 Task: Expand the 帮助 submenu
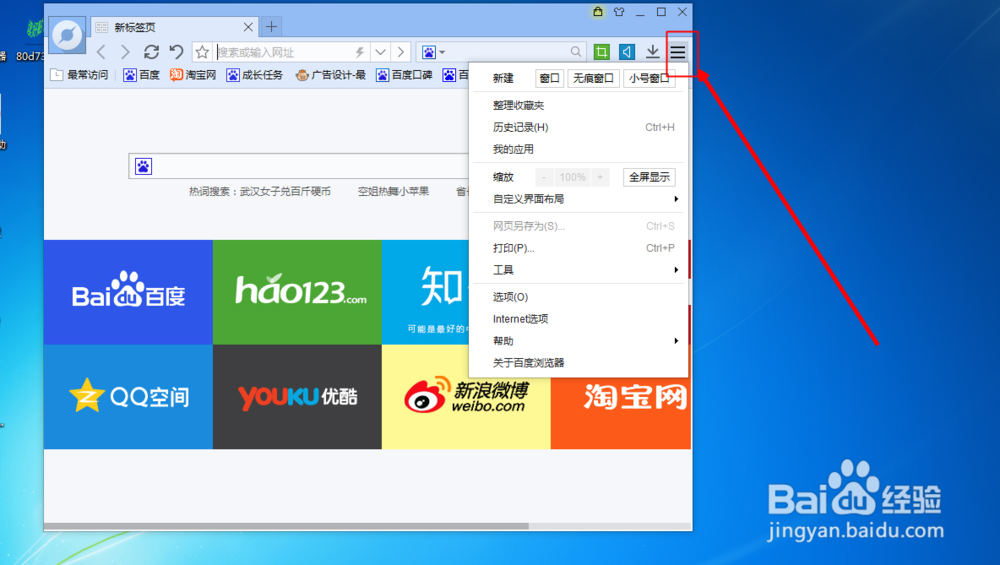(578, 341)
